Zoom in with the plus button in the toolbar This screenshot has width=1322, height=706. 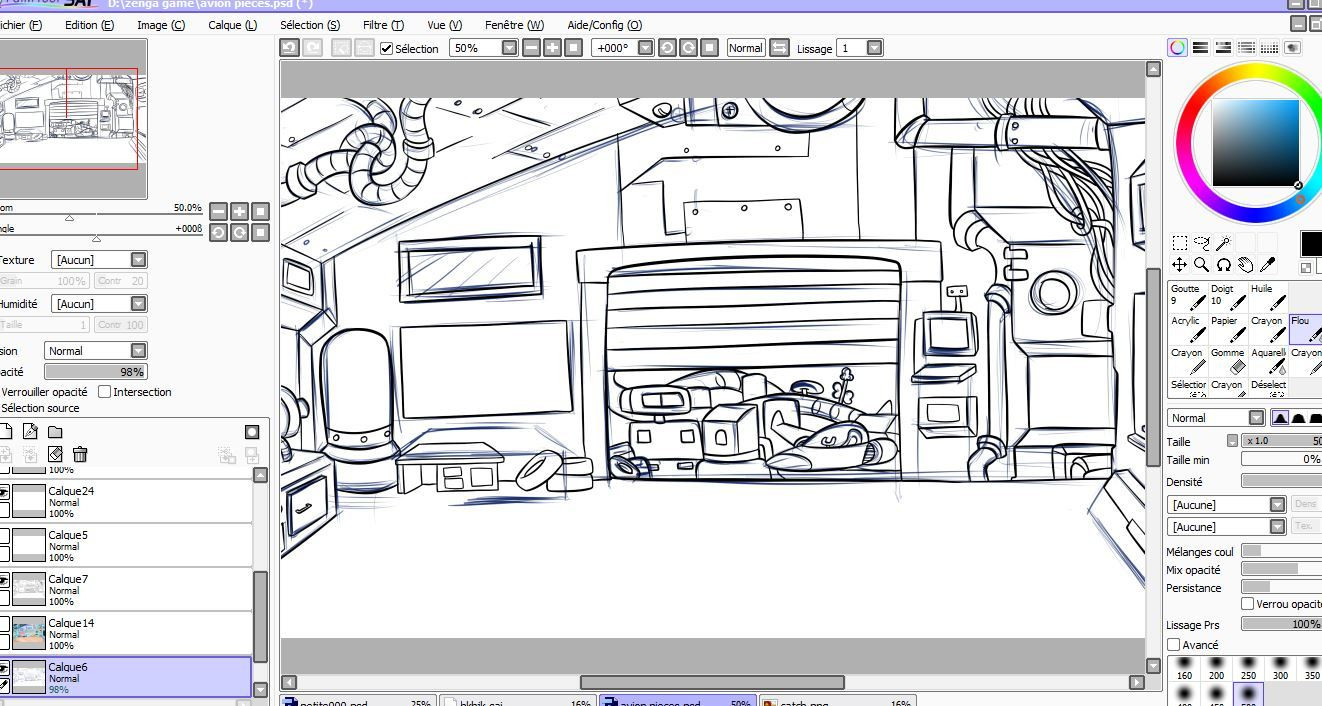click(552, 47)
